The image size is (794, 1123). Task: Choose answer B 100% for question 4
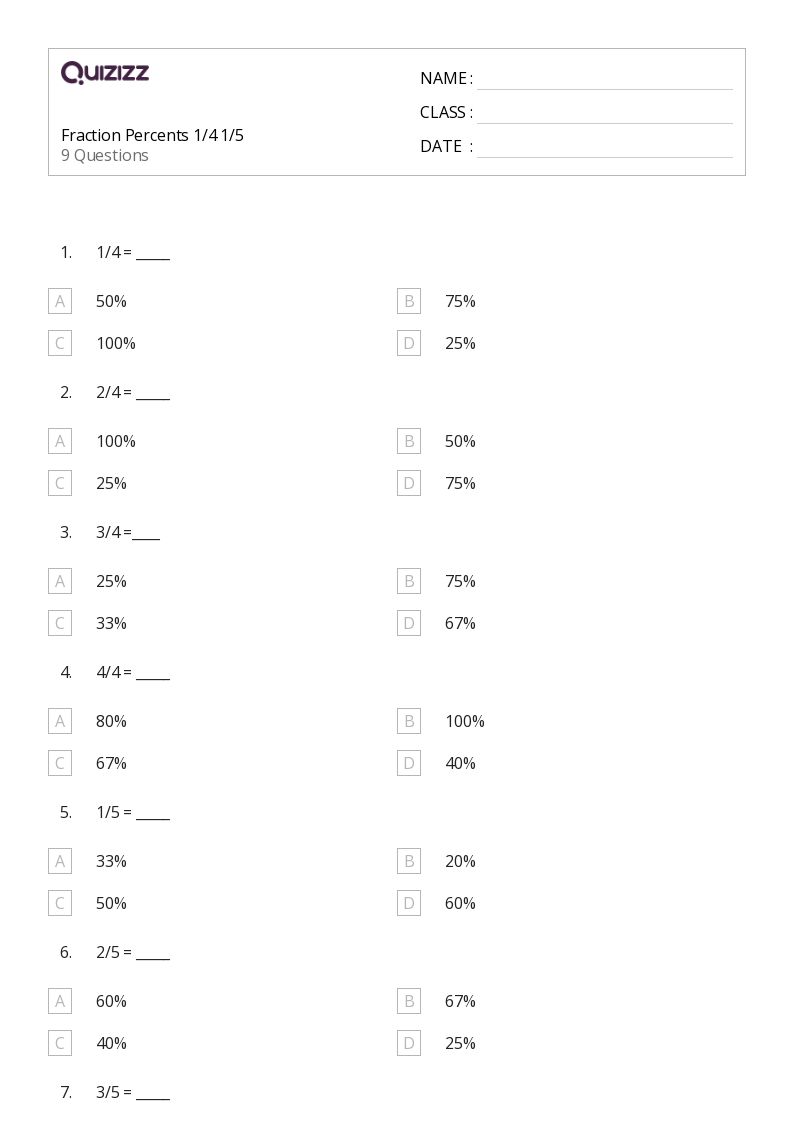pos(409,721)
